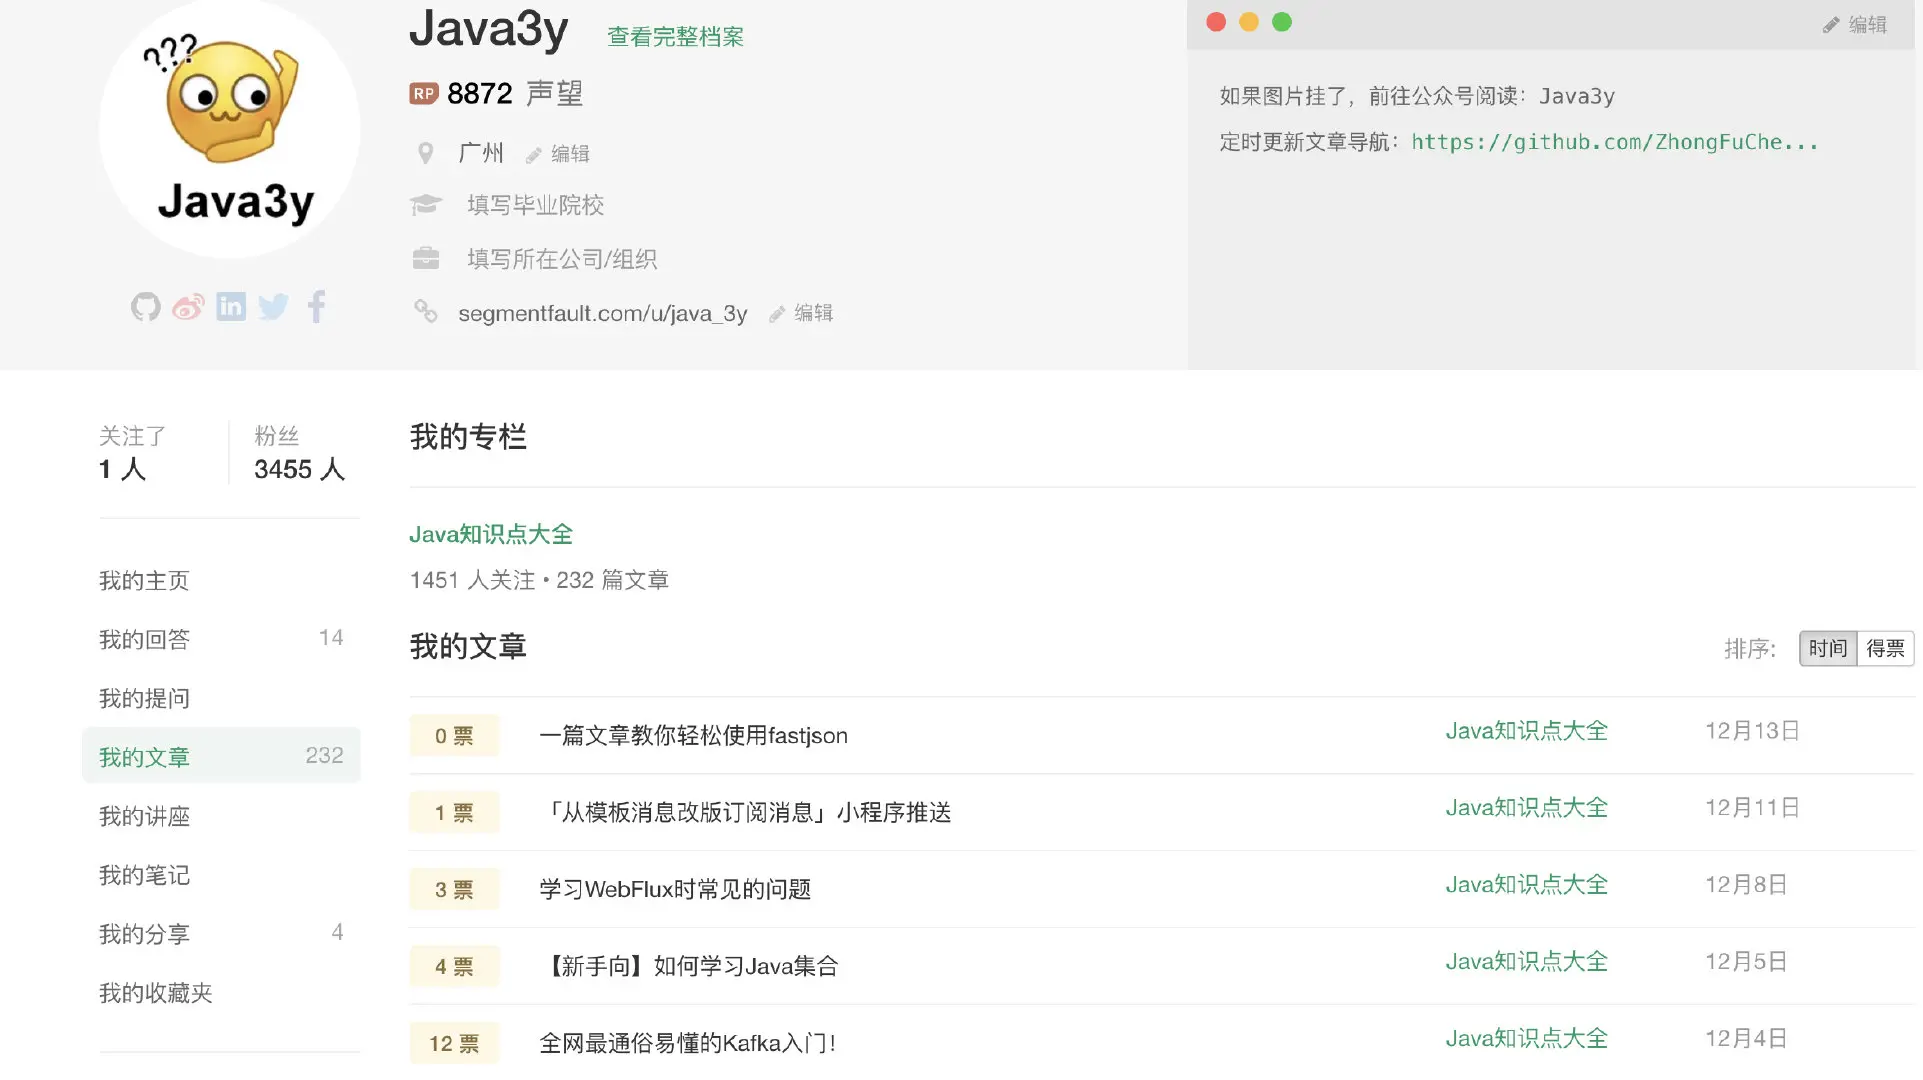Image resolution: width=1923 pixels, height=1080 pixels.
Task: Open article 一篇文章教你轻松使用fastjson
Action: 693,736
